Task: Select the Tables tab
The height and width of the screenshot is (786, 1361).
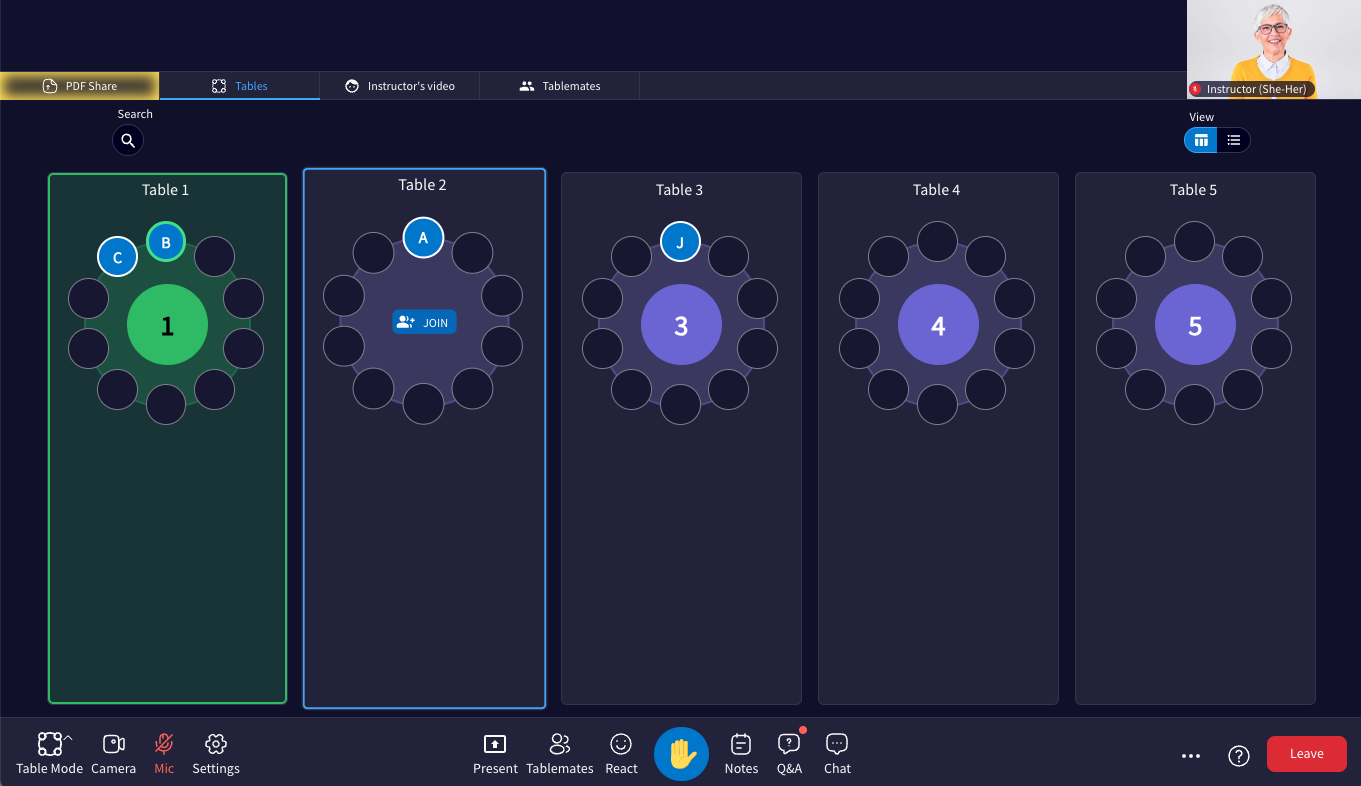Action: [240, 86]
